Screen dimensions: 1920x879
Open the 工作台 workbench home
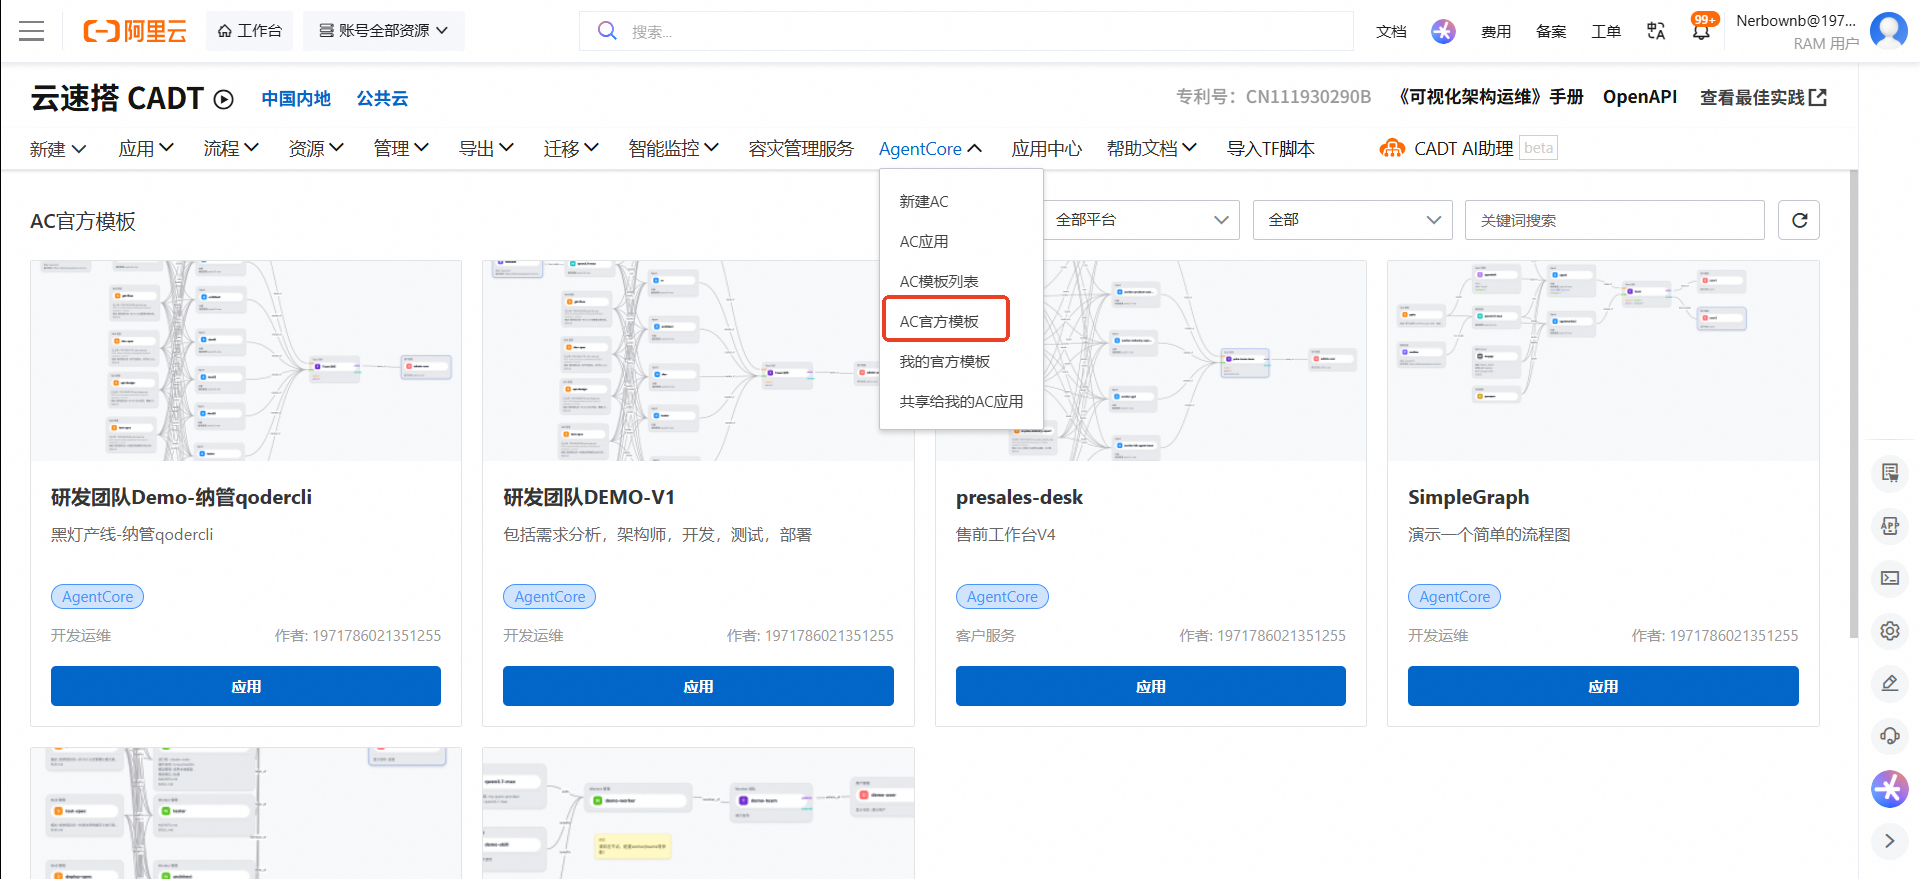click(250, 31)
